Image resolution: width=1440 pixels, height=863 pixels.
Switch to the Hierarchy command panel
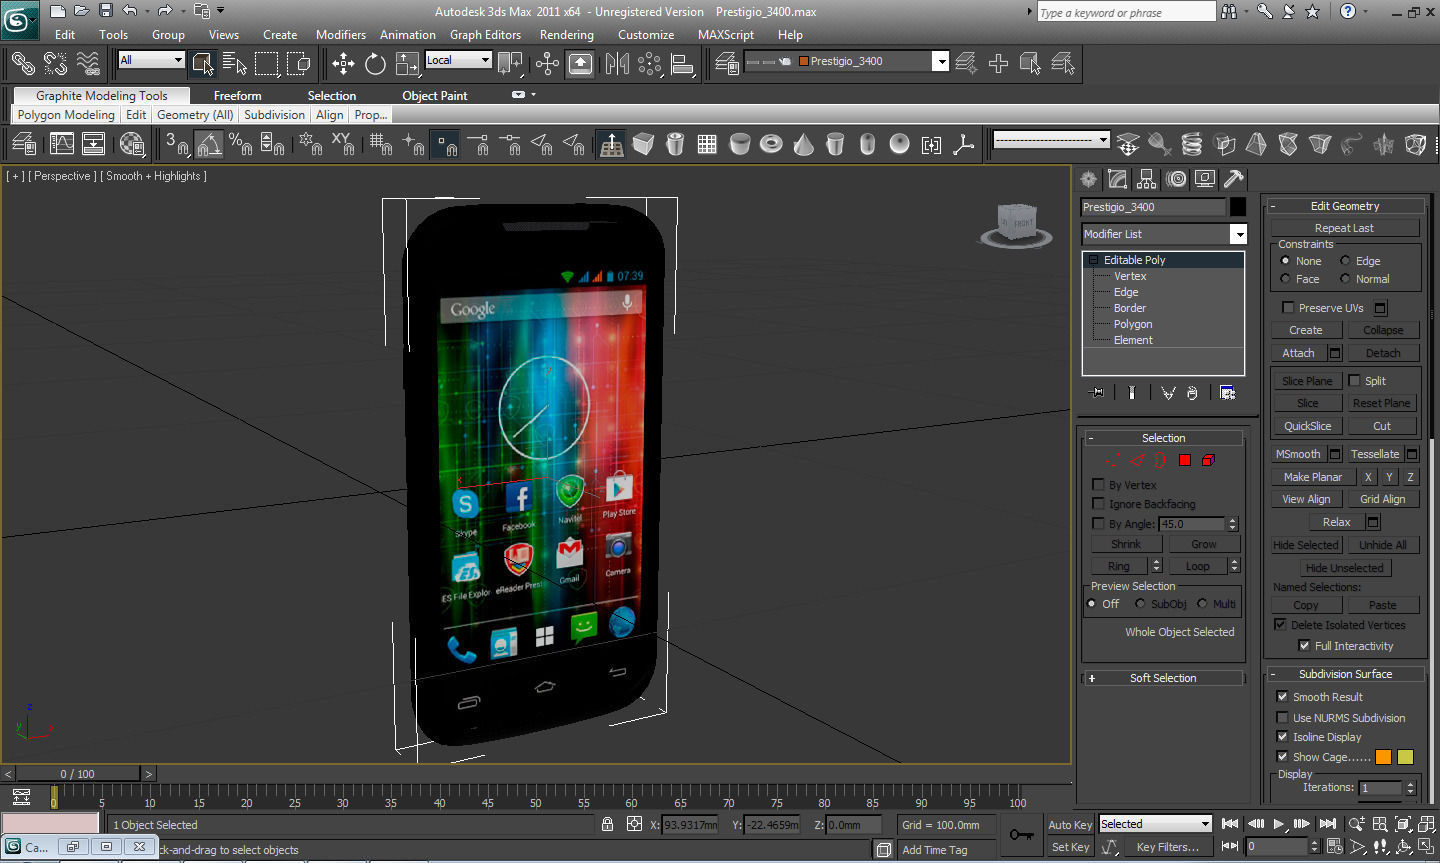click(x=1146, y=179)
